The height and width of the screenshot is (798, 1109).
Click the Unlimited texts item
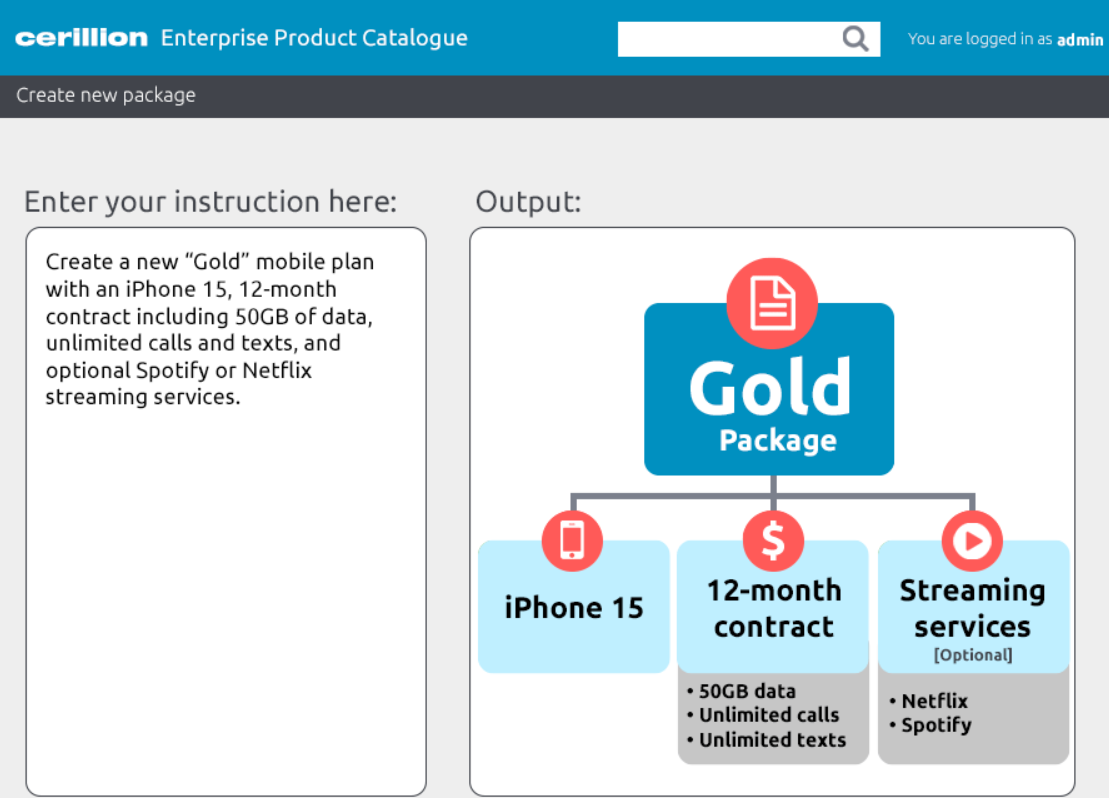tap(771, 740)
